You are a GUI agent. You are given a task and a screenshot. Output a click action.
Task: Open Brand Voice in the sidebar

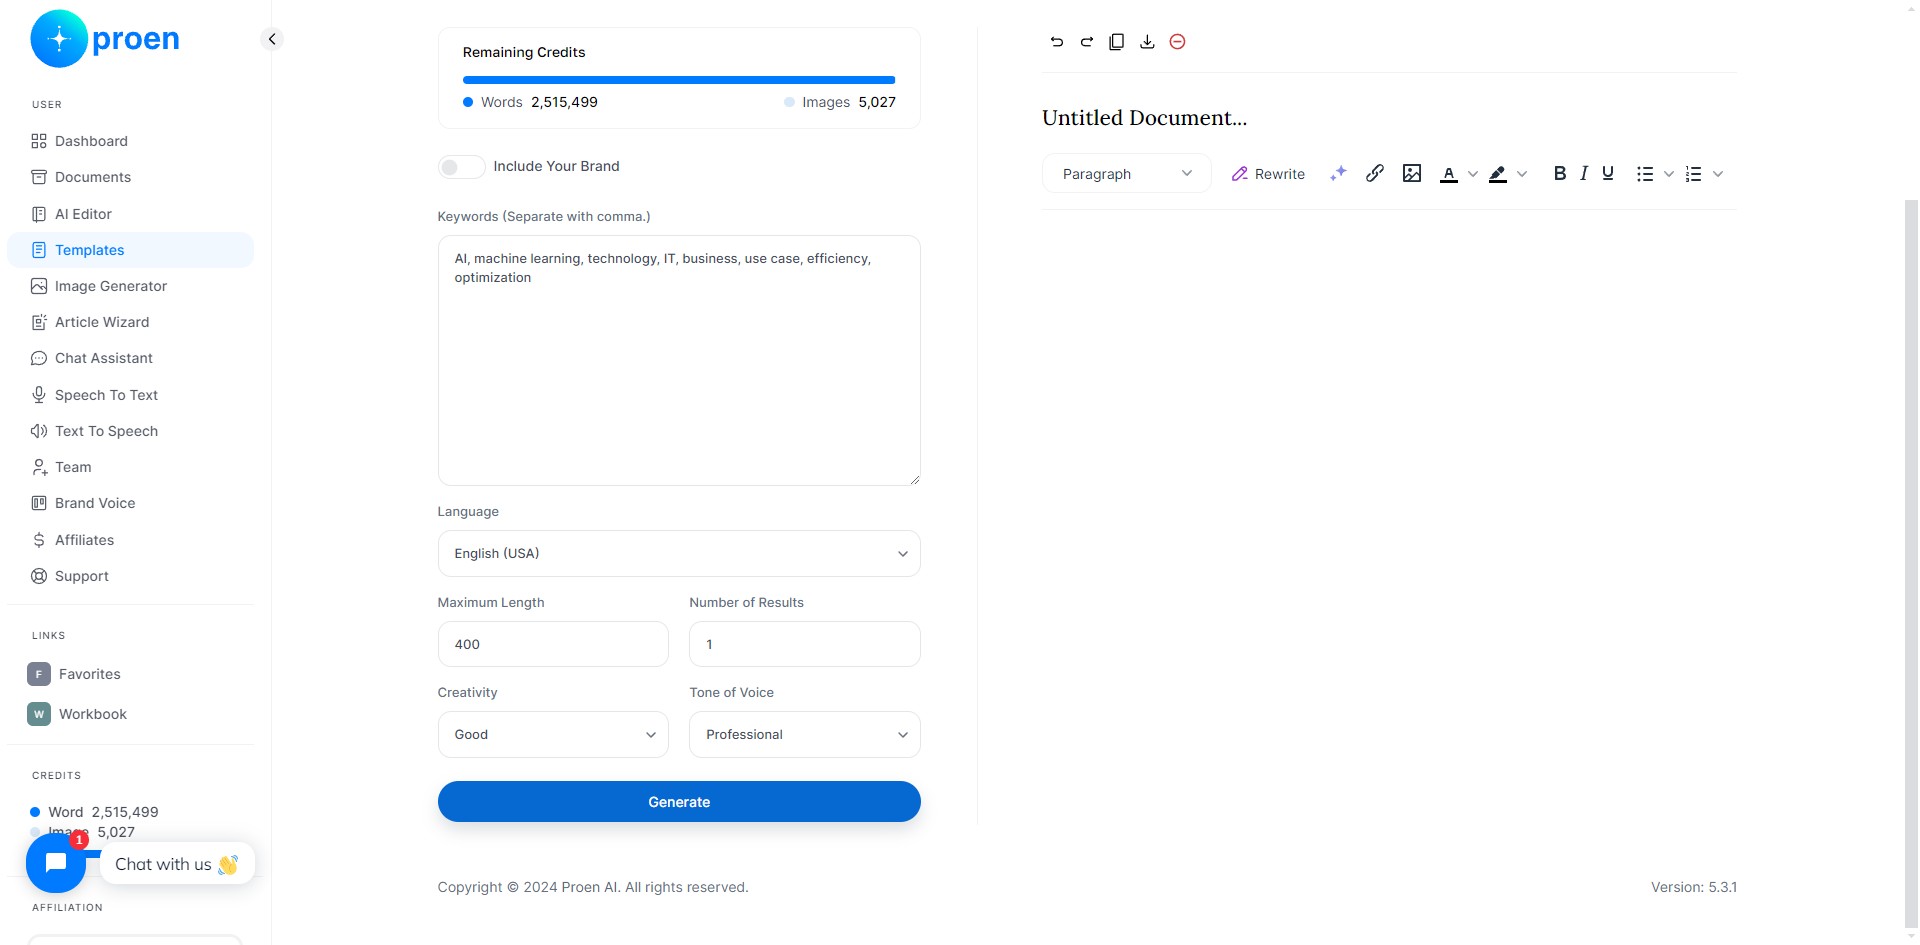(130, 503)
